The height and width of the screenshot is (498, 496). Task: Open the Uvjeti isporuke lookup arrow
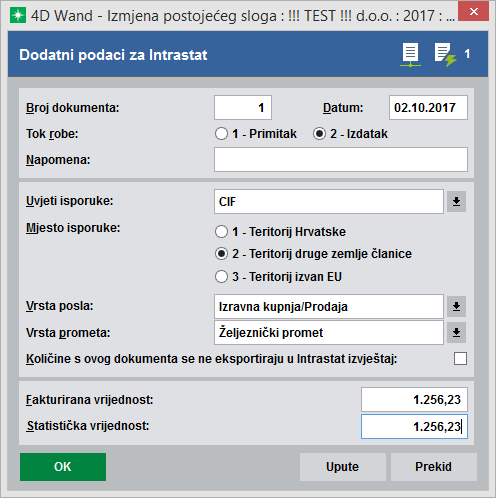pyautogui.click(x=456, y=201)
